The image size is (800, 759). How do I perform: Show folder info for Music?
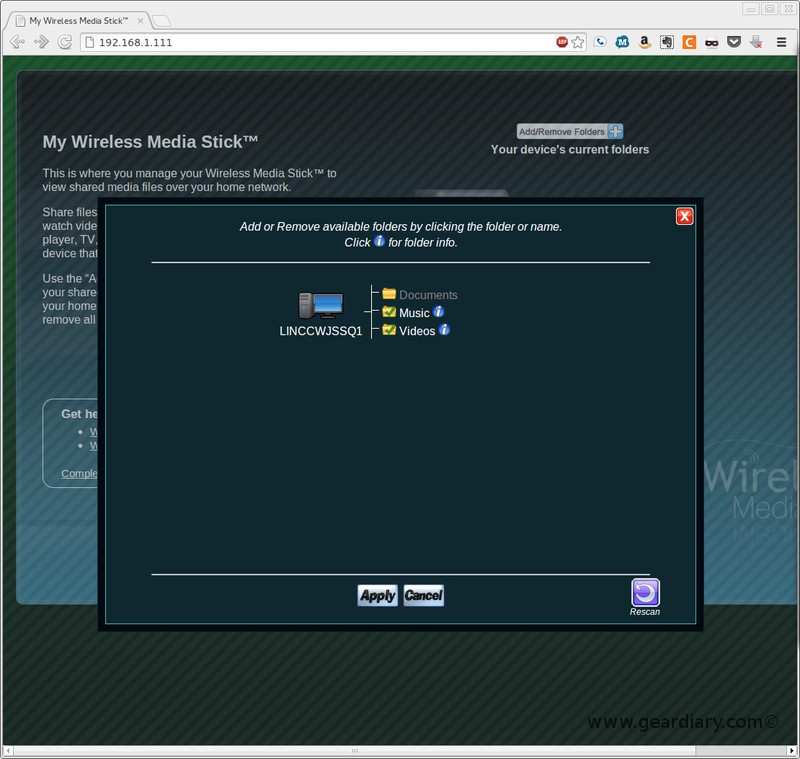(x=438, y=312)
